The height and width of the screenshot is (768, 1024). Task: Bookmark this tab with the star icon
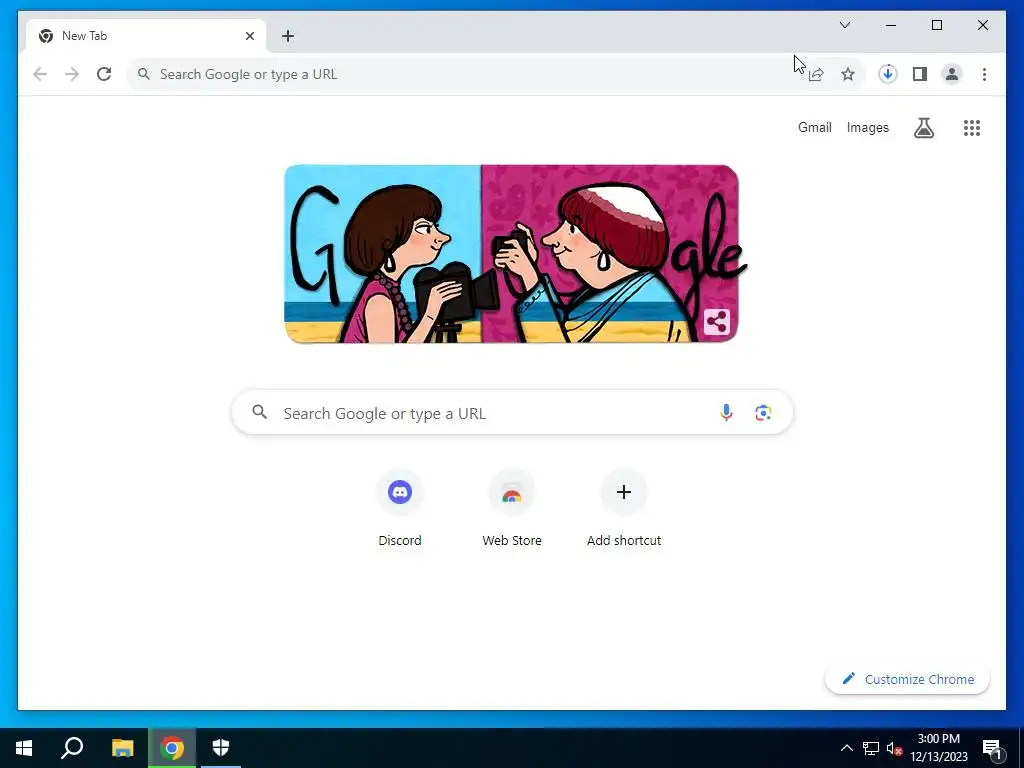click(x=848, y=74)
